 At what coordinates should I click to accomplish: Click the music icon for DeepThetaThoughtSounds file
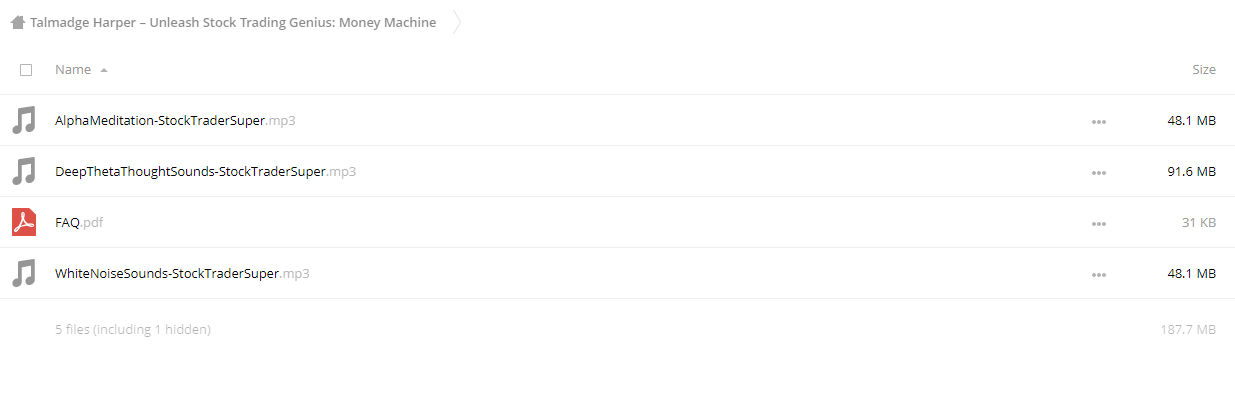pos(24,171)
